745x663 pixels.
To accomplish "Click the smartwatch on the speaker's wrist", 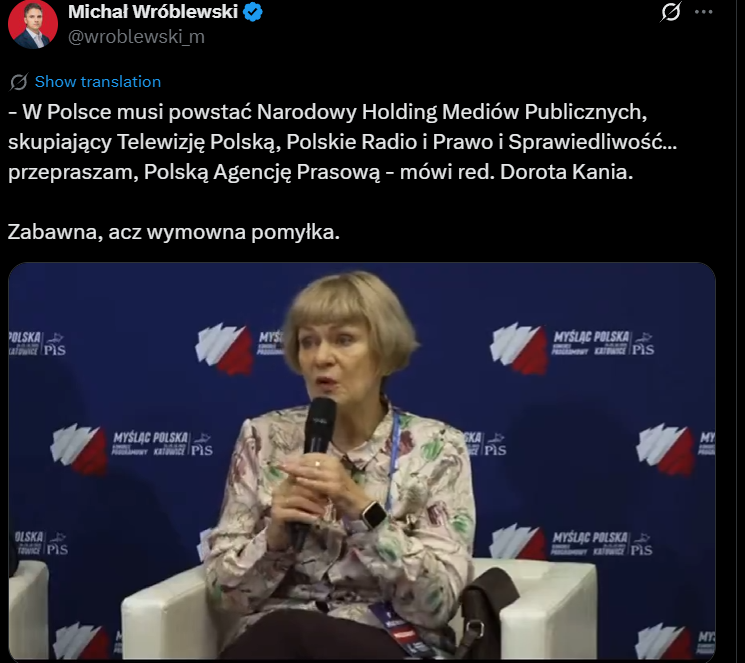I will pyautogui.click(x=374, y=515).
